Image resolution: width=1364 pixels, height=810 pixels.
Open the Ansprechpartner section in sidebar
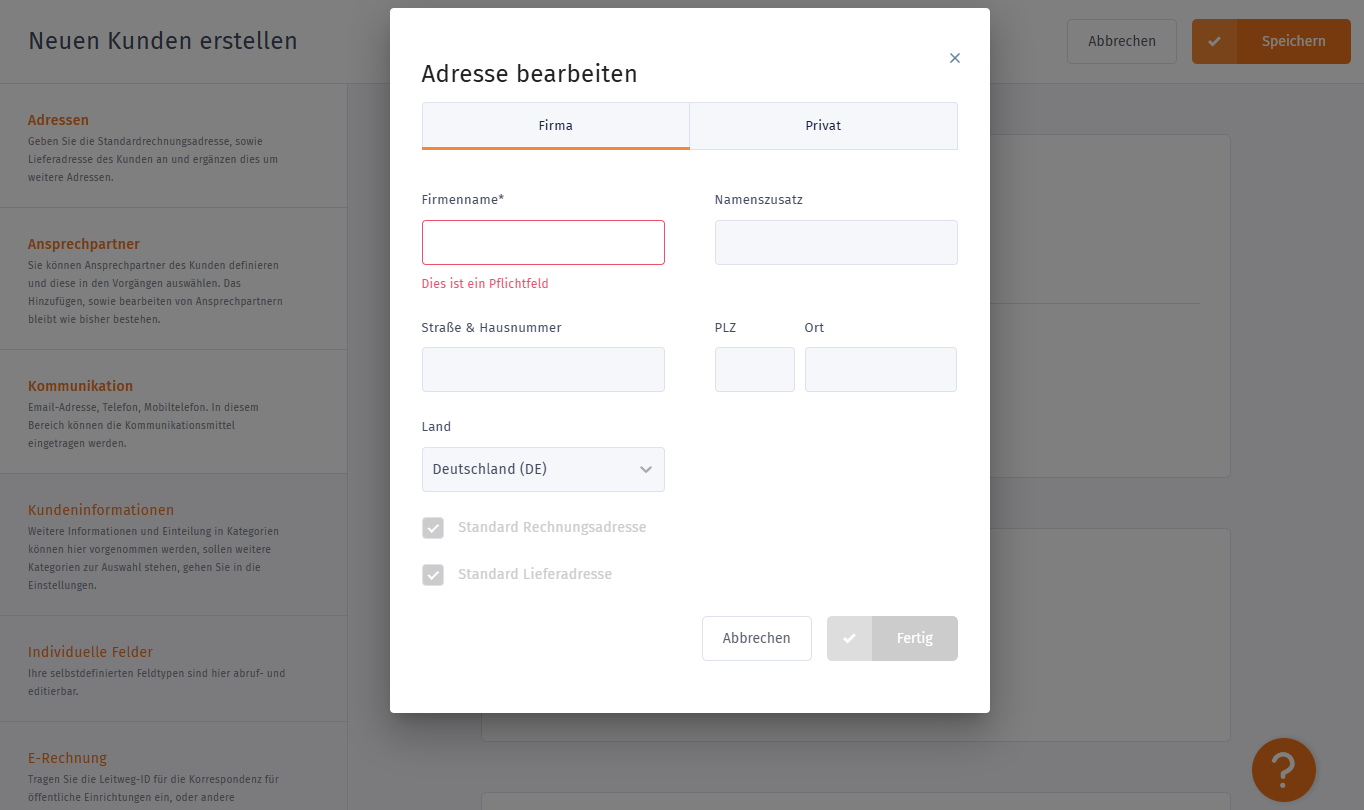click(174, 279)
